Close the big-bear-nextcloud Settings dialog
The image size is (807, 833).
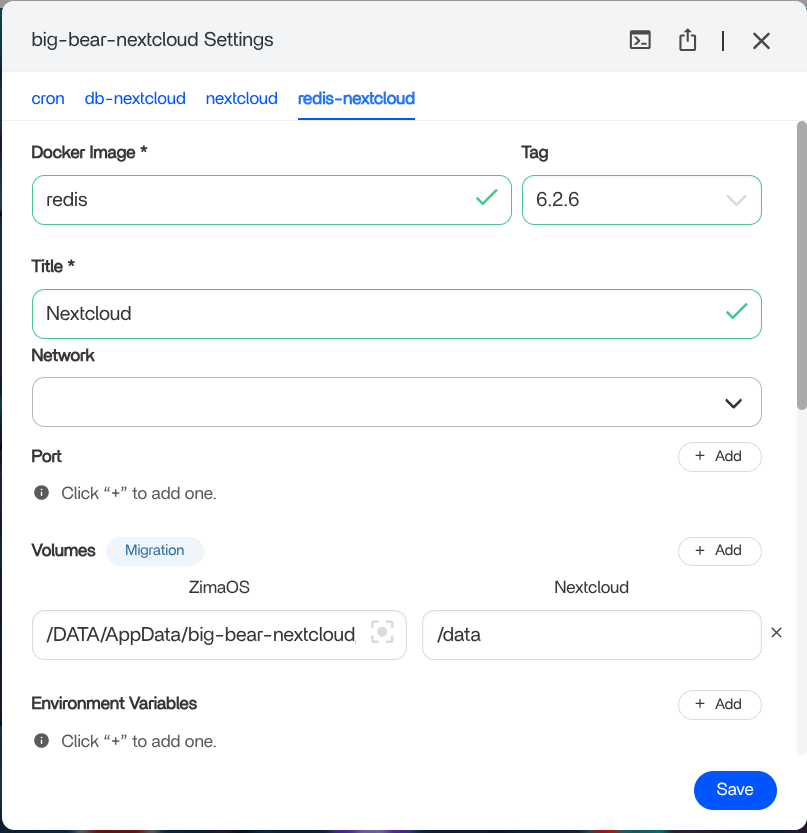click(761, 40)
